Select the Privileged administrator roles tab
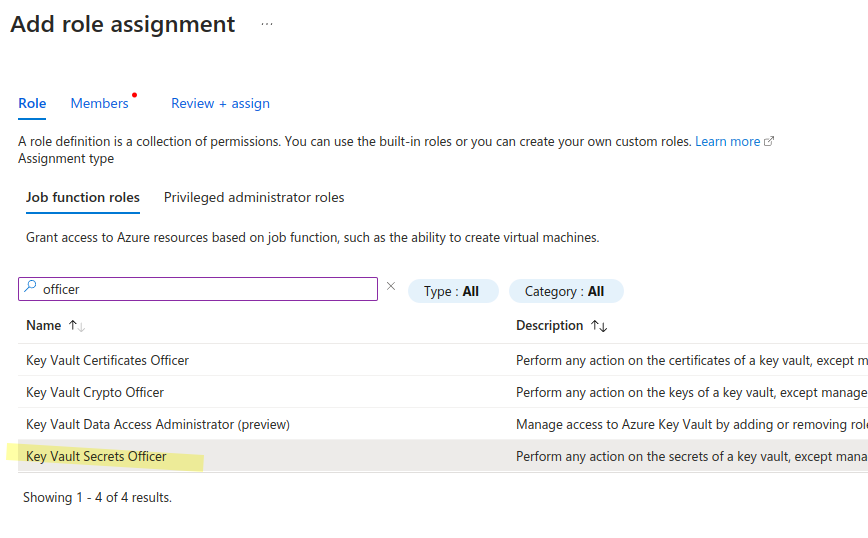This screenshot has width=868, height=538. pos(254,198)
